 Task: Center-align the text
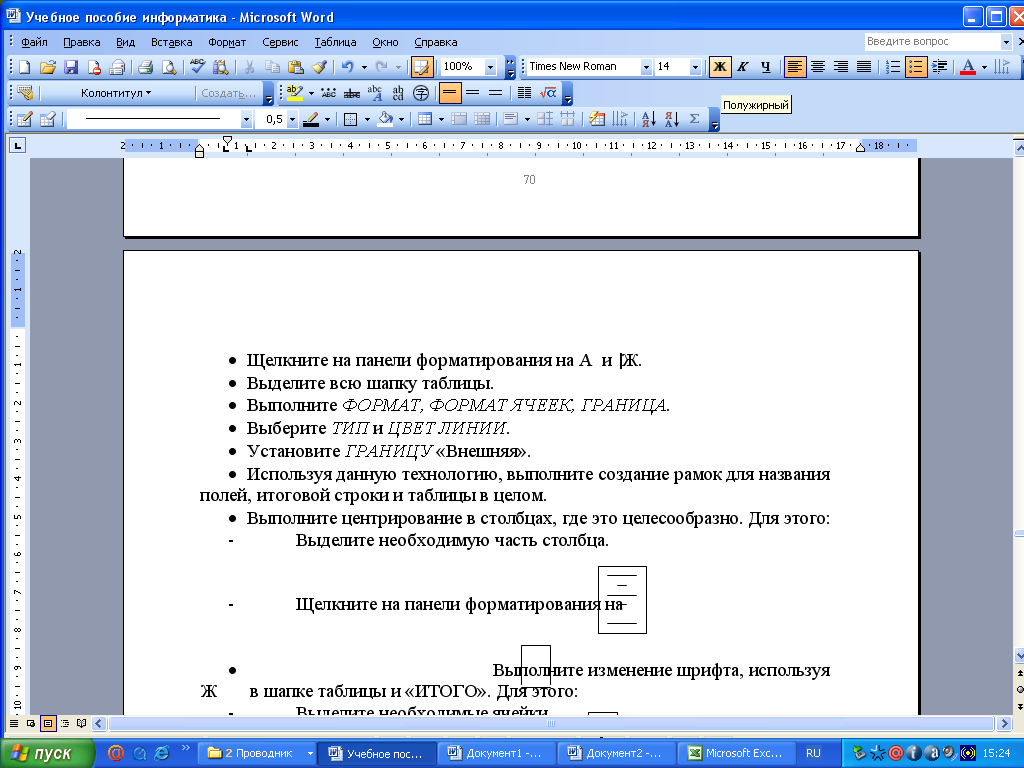(x=818, y=67)
